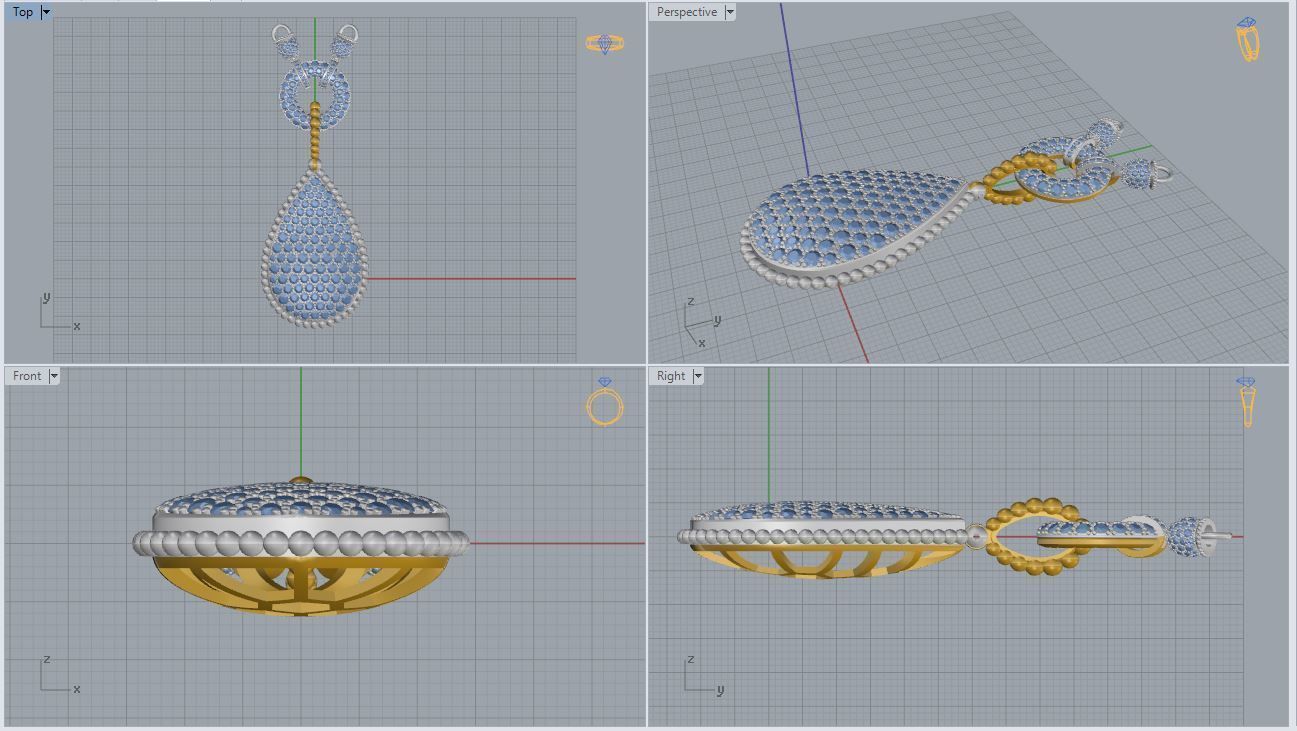Open the Perspective viewport dropdown arrow
The width and height of the screenshot is (1297, 731).
(730, 12)
